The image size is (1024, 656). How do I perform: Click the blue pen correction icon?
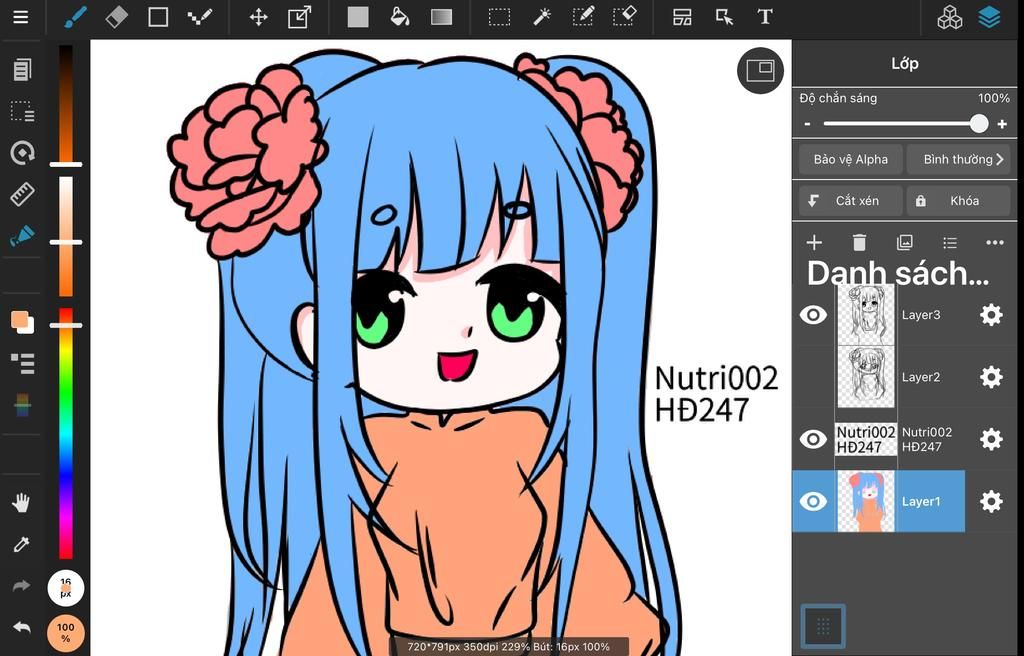pos(22,236)
